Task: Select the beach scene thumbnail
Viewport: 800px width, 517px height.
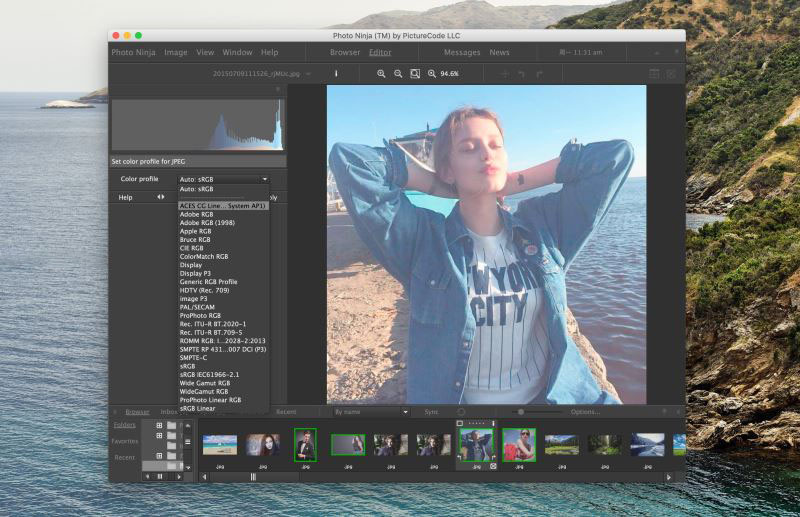Action: (x=220, y=445)
